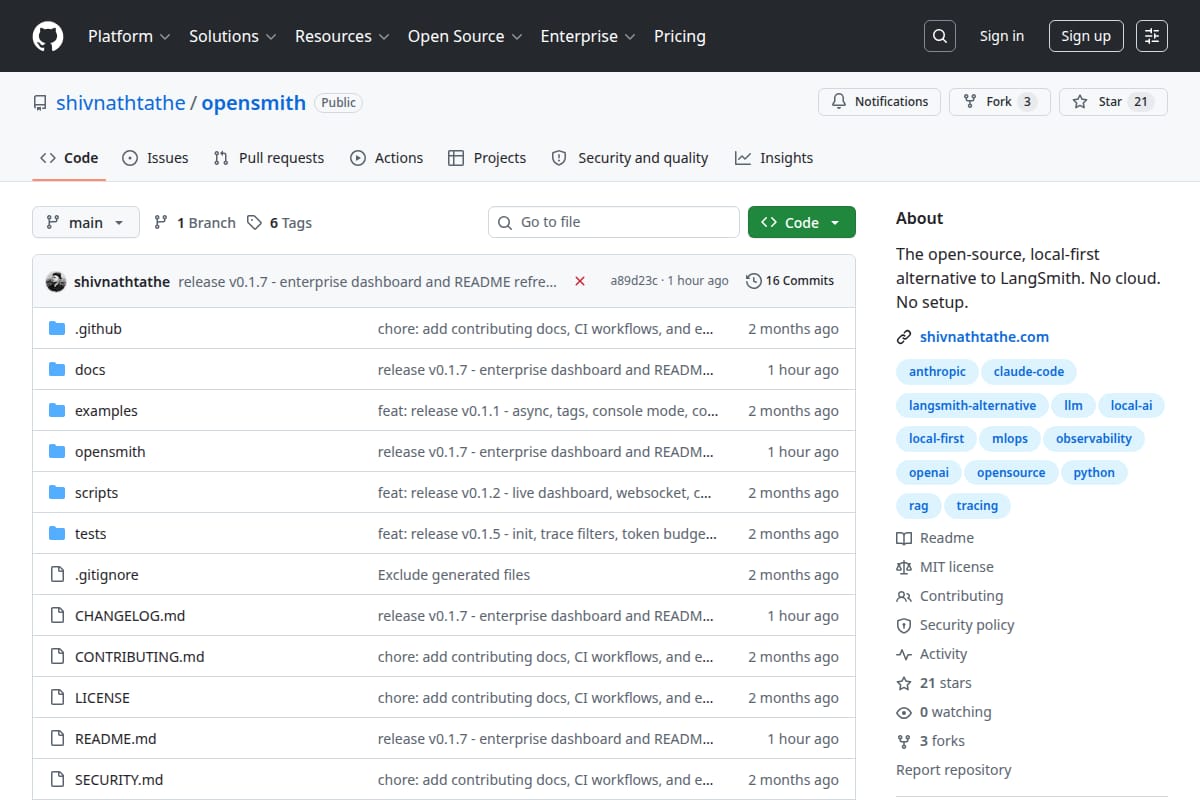The height and width of the screenshot is (800, 1200).
Task: Select the langsmith-alternative topic tag
Action: [972, 405]
